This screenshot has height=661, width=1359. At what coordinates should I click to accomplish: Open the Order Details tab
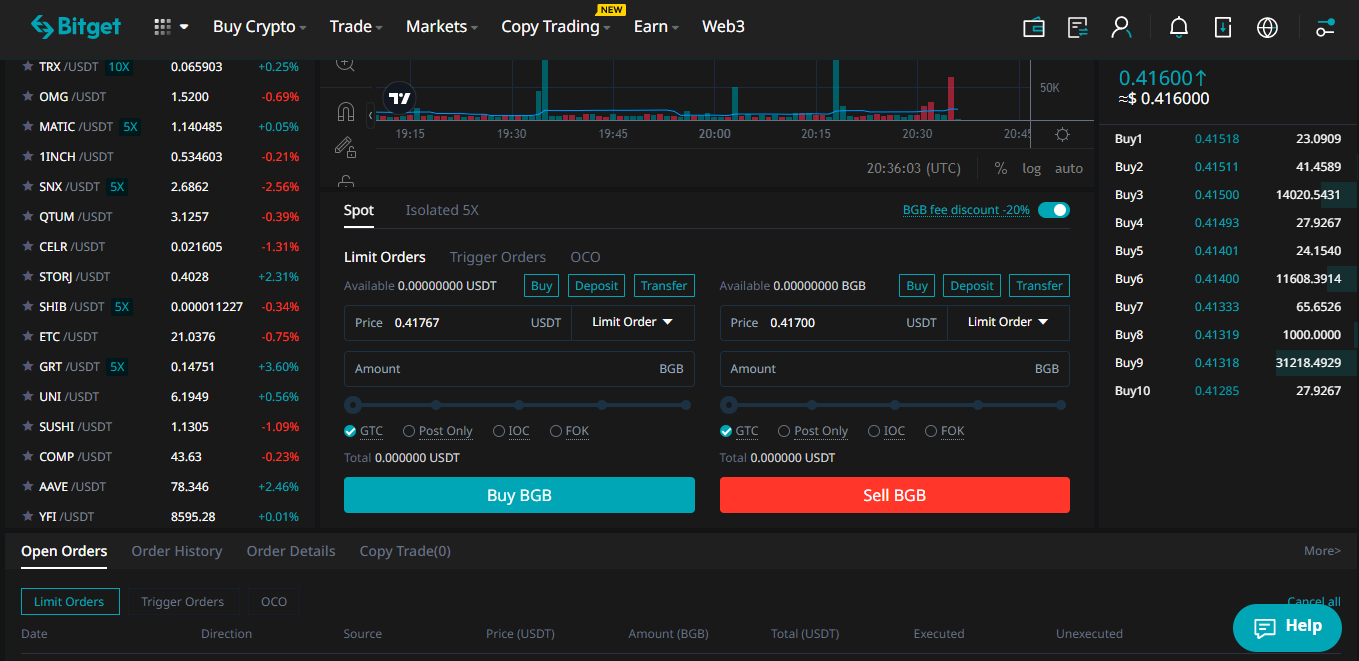291,551
